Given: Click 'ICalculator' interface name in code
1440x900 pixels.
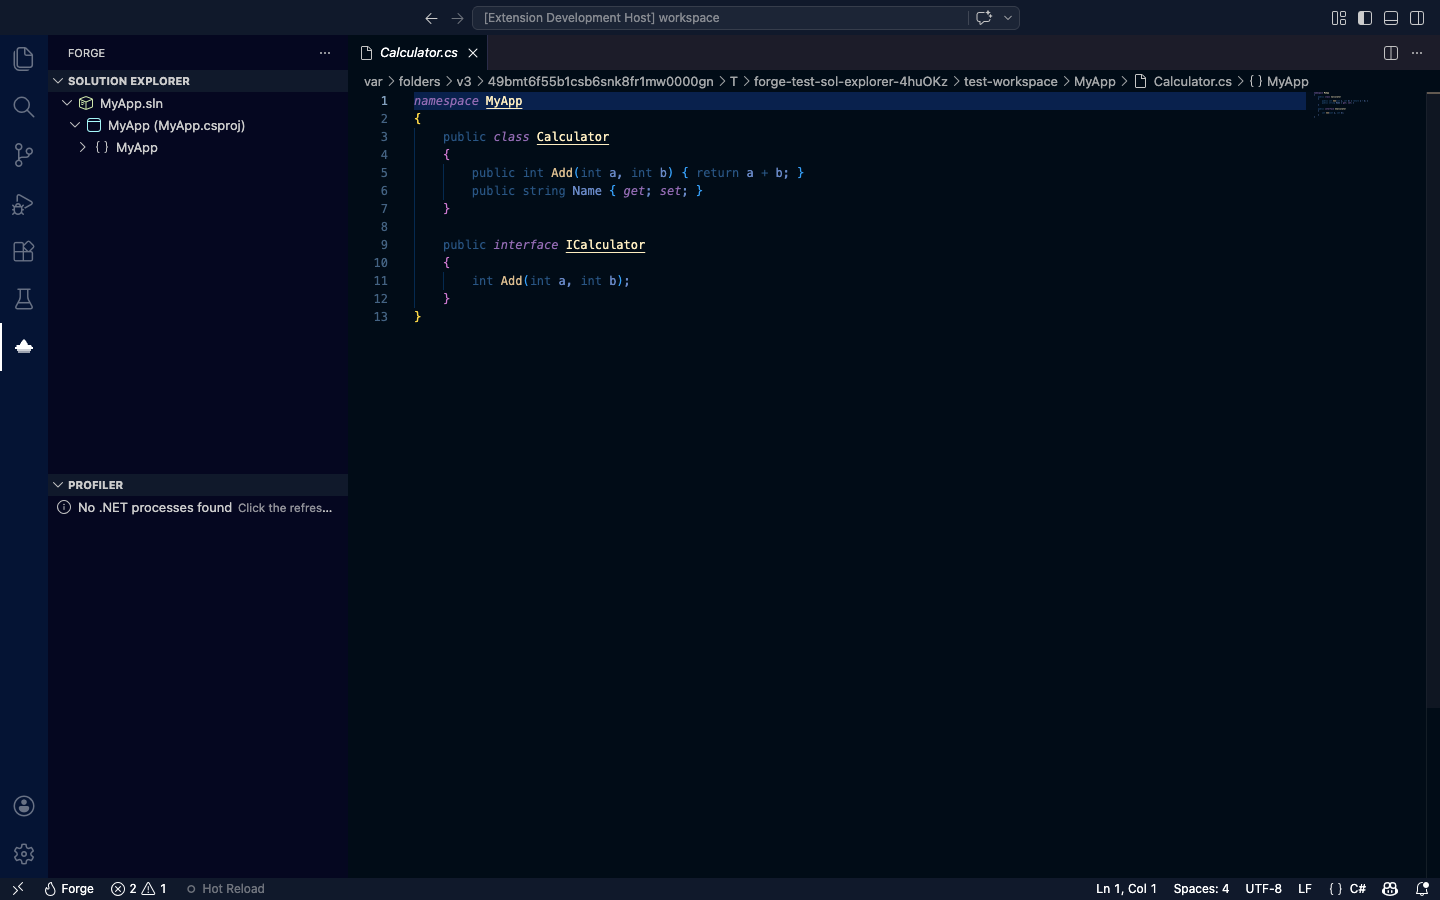Looking at the screenshot, I should coord(605,245).
